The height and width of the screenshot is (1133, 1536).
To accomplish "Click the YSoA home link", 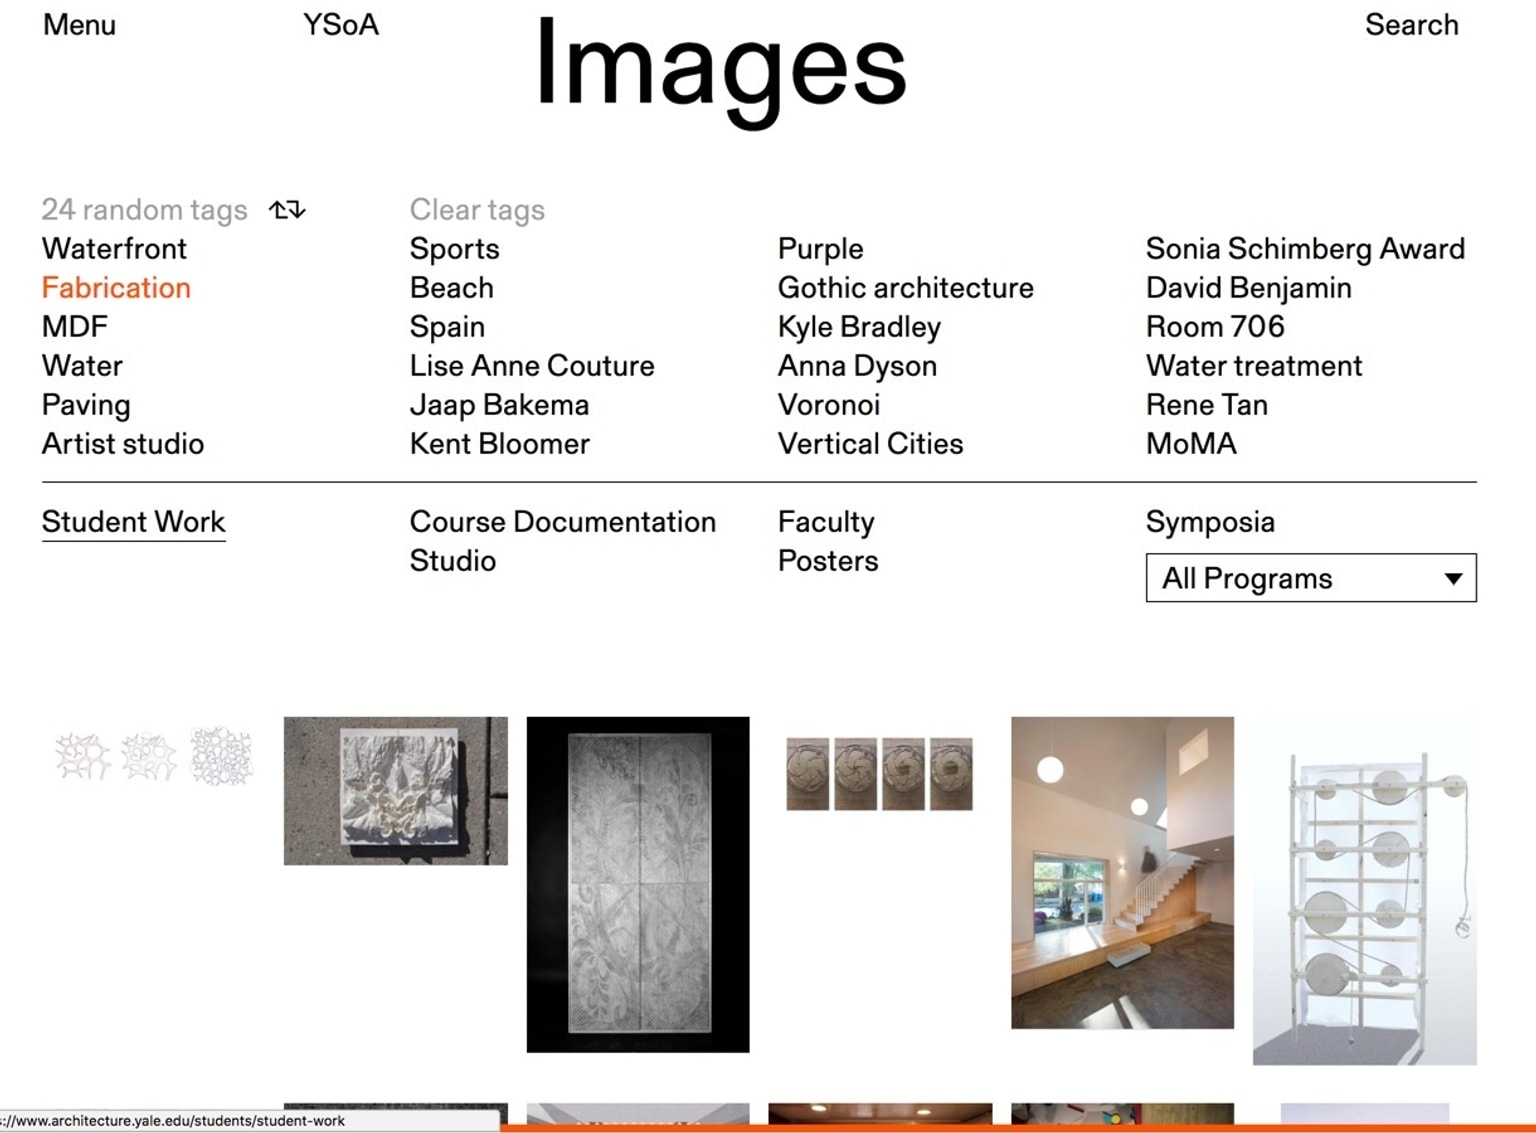I will pyautogui.click(x=340, y=25).
